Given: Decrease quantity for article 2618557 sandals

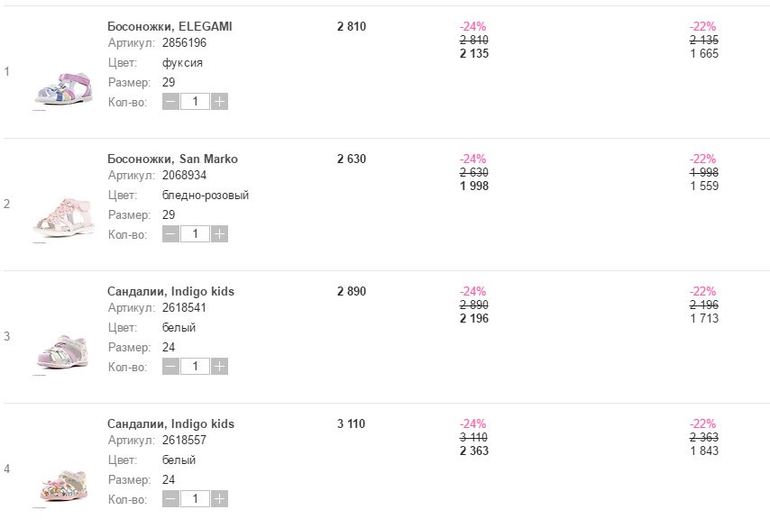Looking at the screenshot, I should point(171,499).
